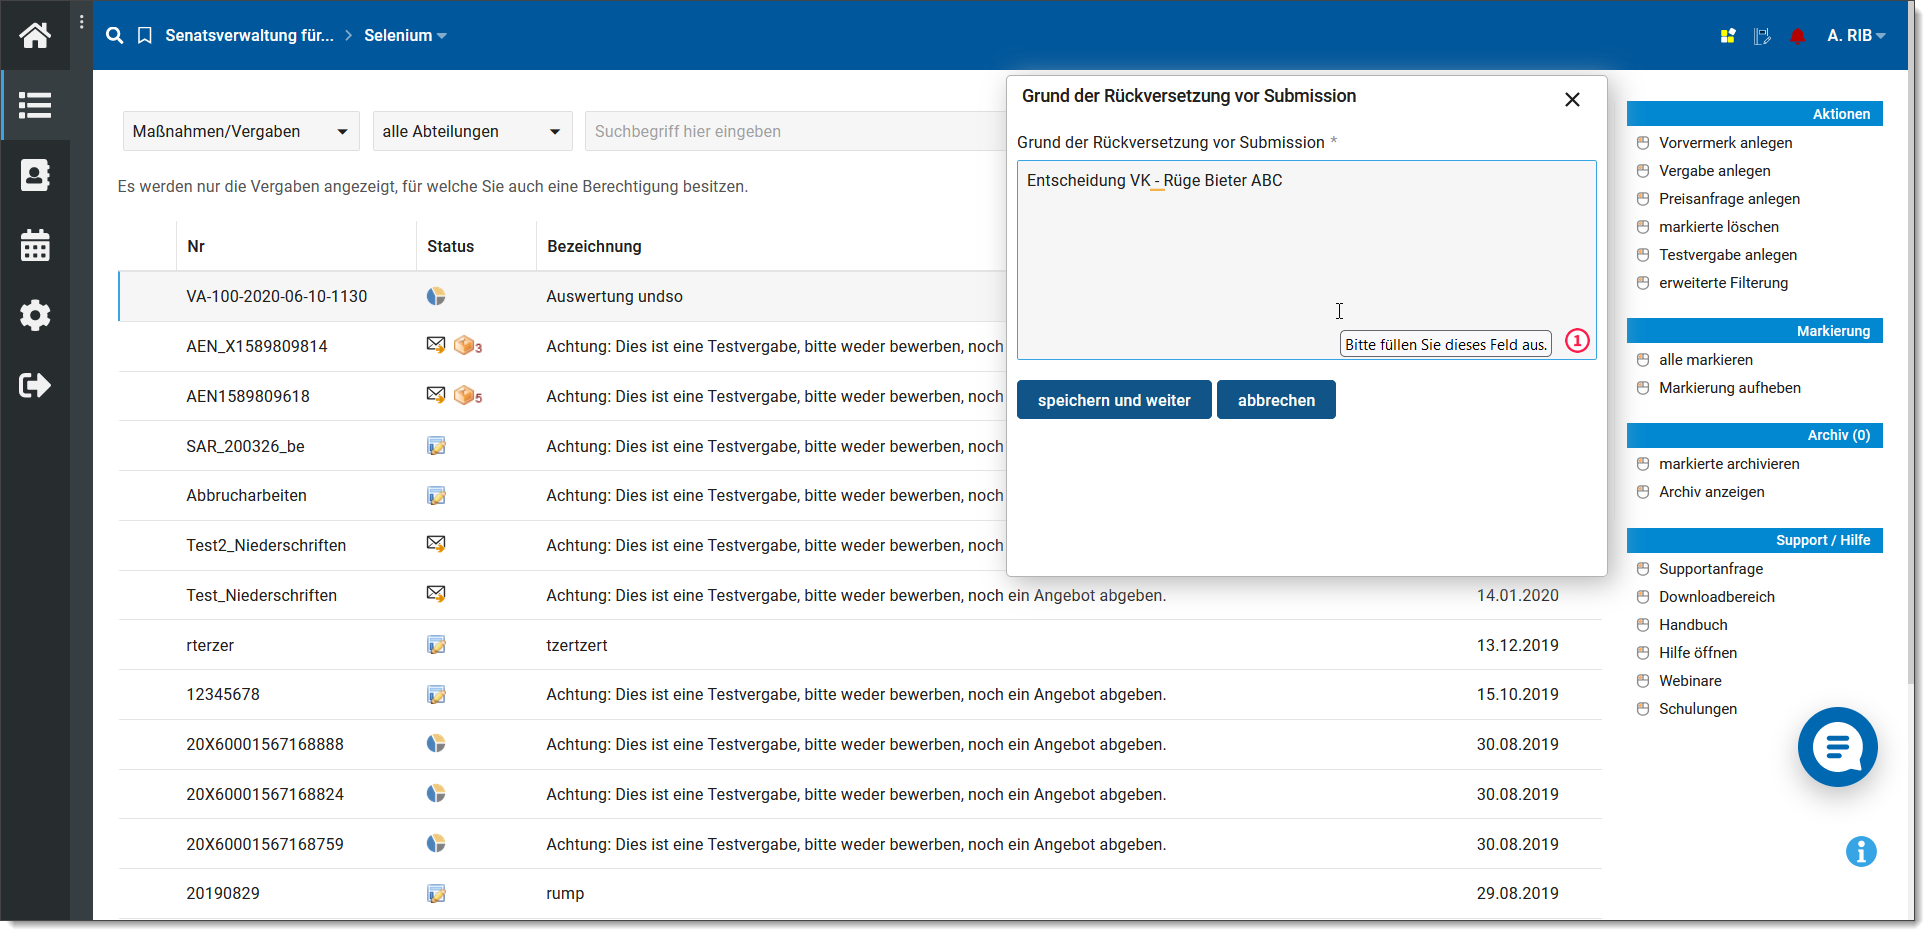The image size is (1930, 936).
Task: Click the date 13.12.2019 cell
Action: click(1517, 645)
